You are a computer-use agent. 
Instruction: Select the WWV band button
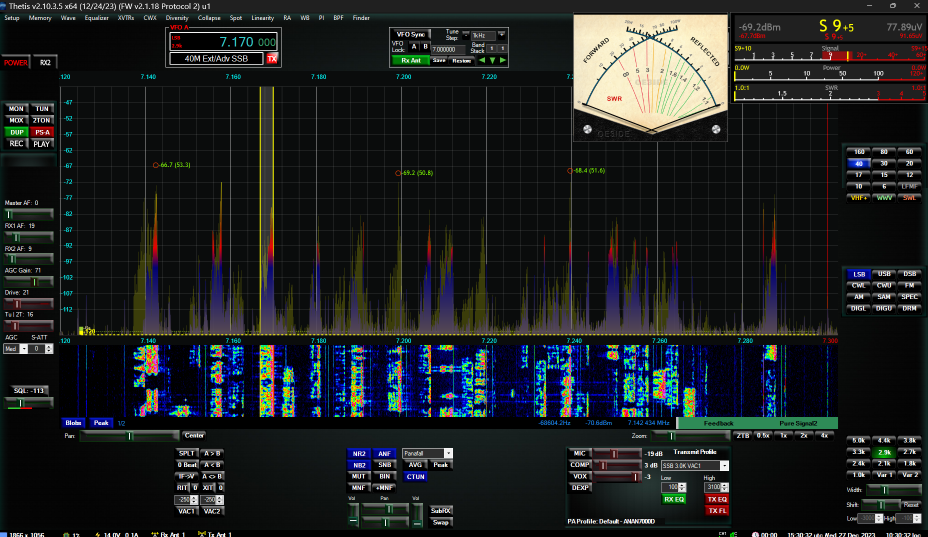[884, 198]
